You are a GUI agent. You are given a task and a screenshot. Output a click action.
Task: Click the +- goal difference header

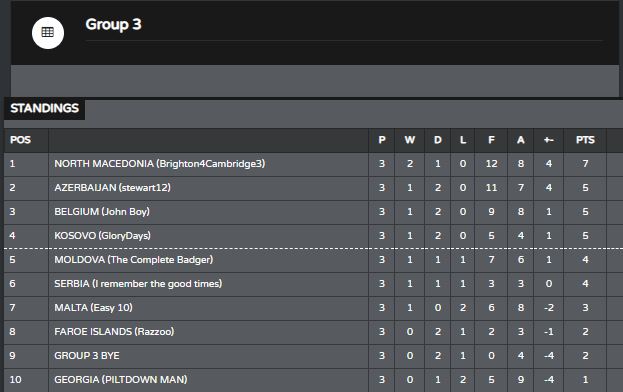click(x=549, y=140)
